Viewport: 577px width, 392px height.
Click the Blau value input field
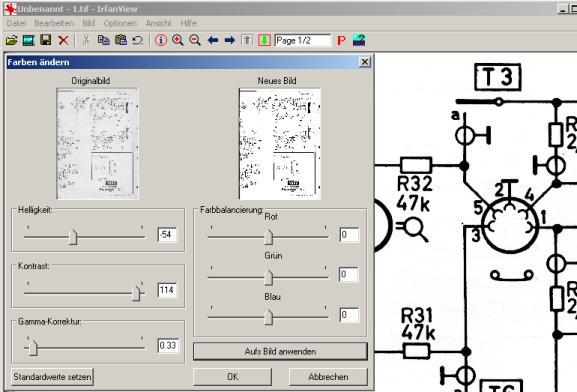[349, 315]
